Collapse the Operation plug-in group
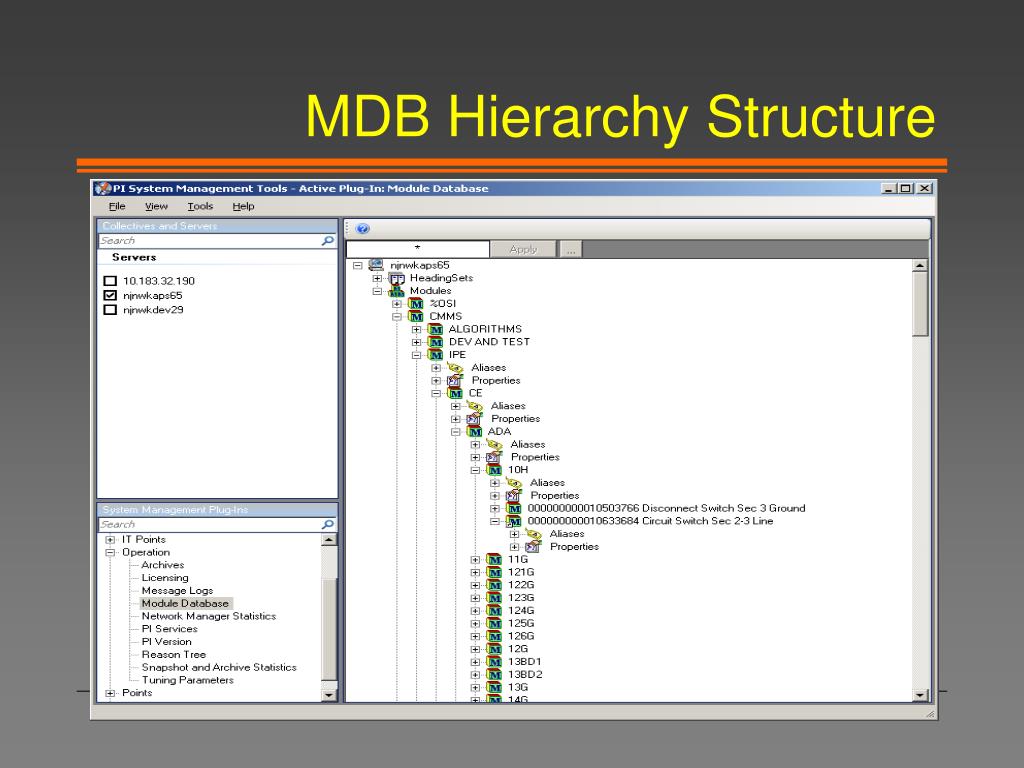Viewport: 1024px width, 768px height. tap(110, 552)
